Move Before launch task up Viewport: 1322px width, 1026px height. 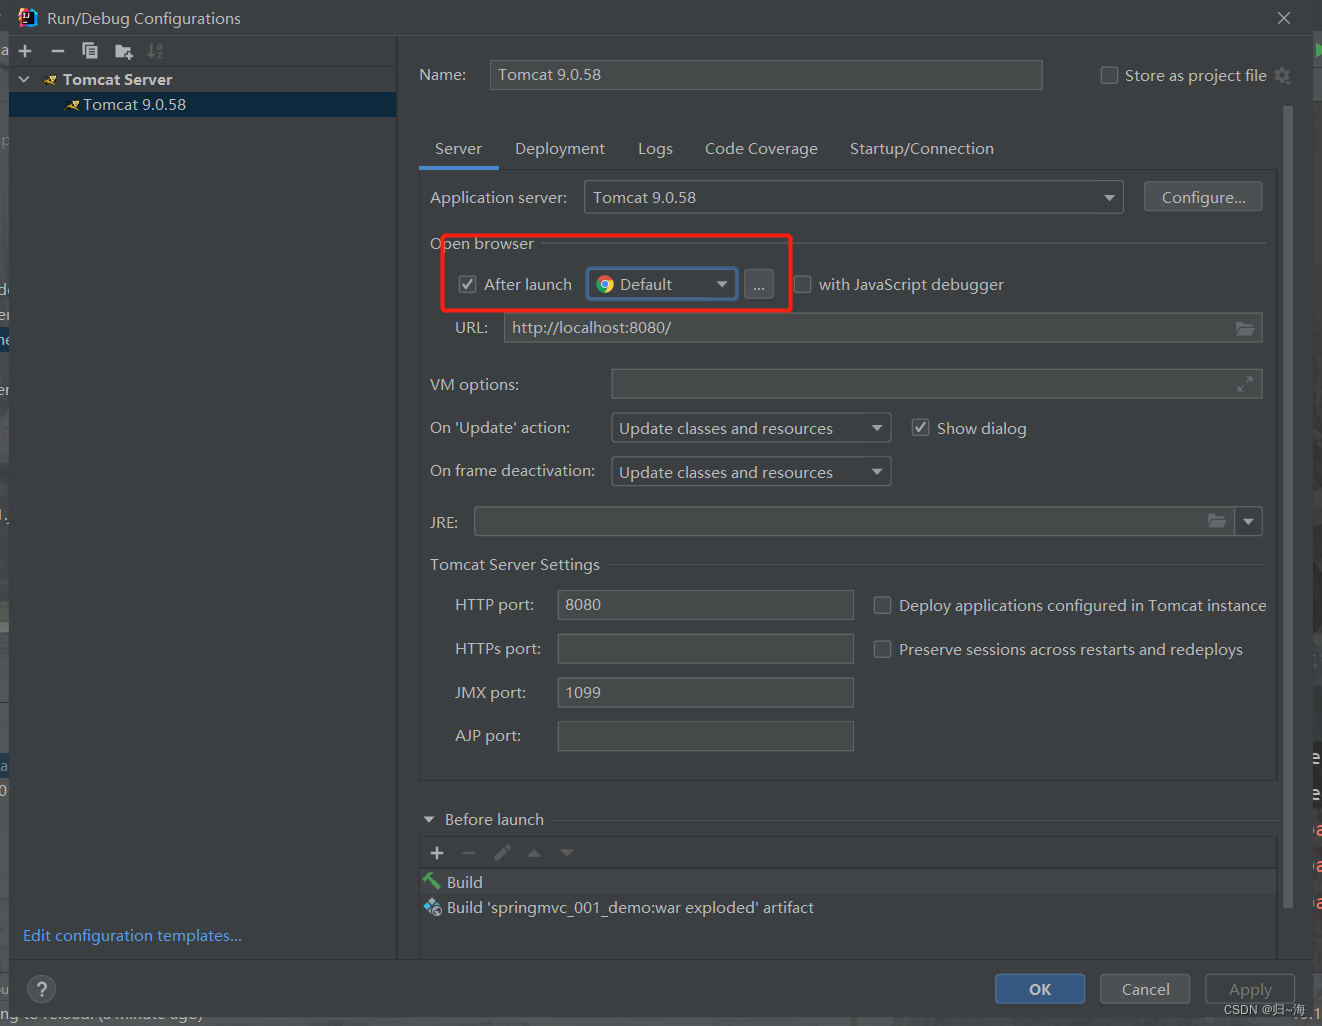pyautogui.click(x=534, y=853)
